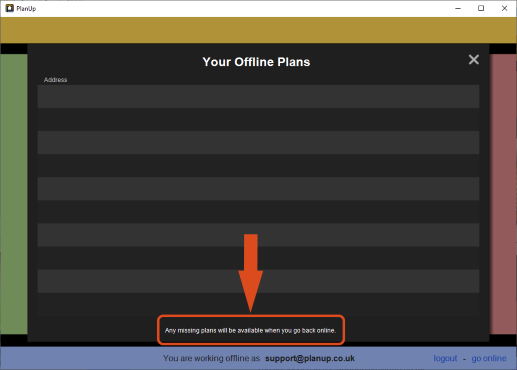Maximize the PlanUp window
This screenshot has height=370, width=517.
click(x=481, y=8)
